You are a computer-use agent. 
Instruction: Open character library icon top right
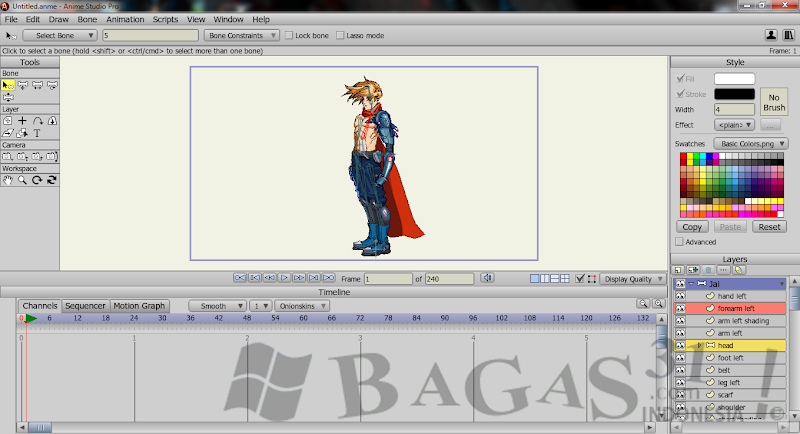(771, 35)
